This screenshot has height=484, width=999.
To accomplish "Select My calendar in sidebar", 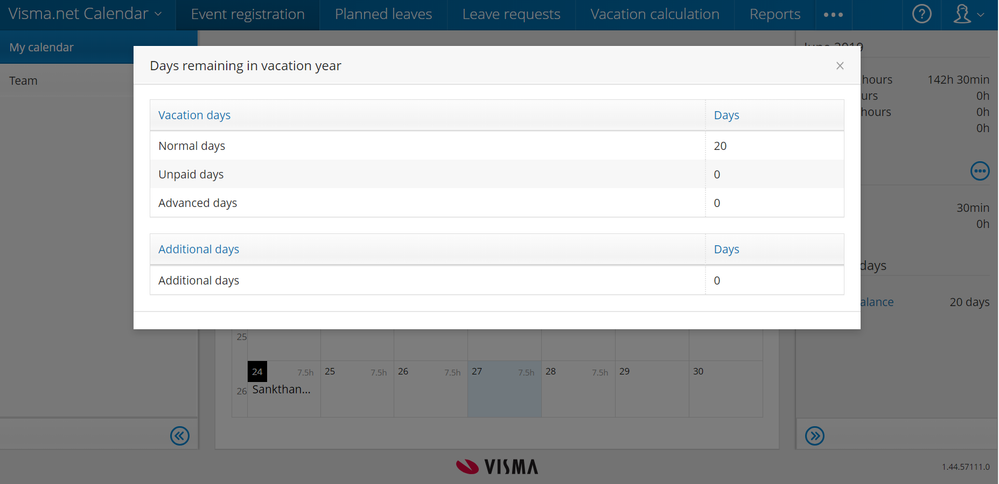I will [42, 47].
